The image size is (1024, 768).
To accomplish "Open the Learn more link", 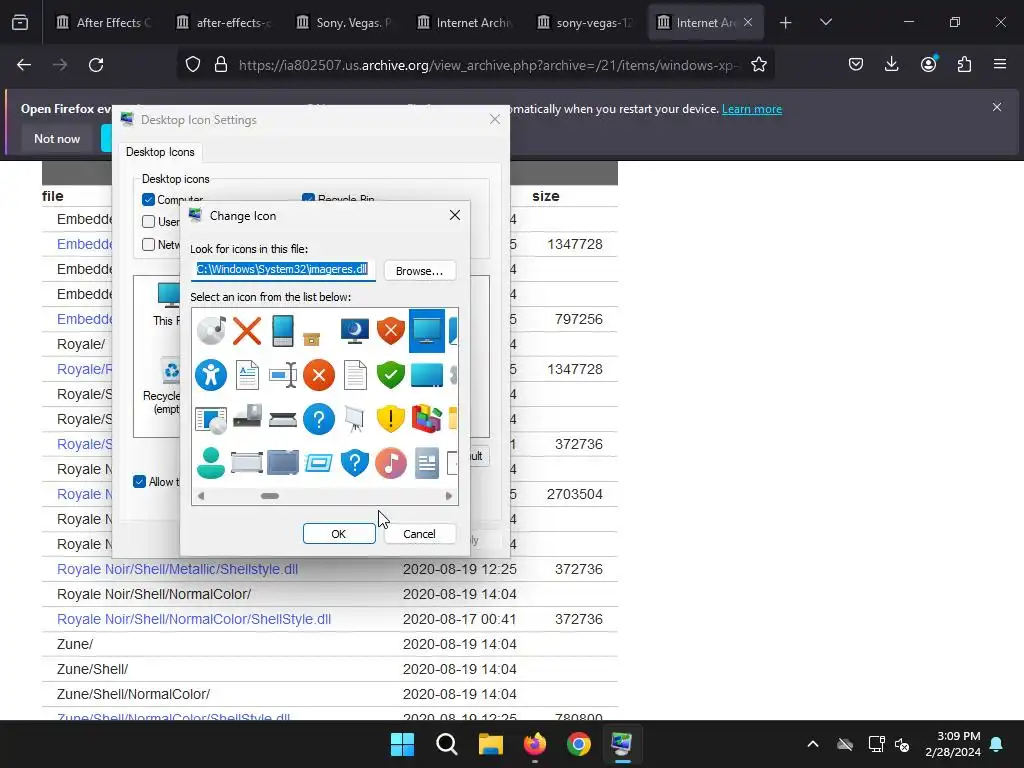I will (x=752, y=109).
